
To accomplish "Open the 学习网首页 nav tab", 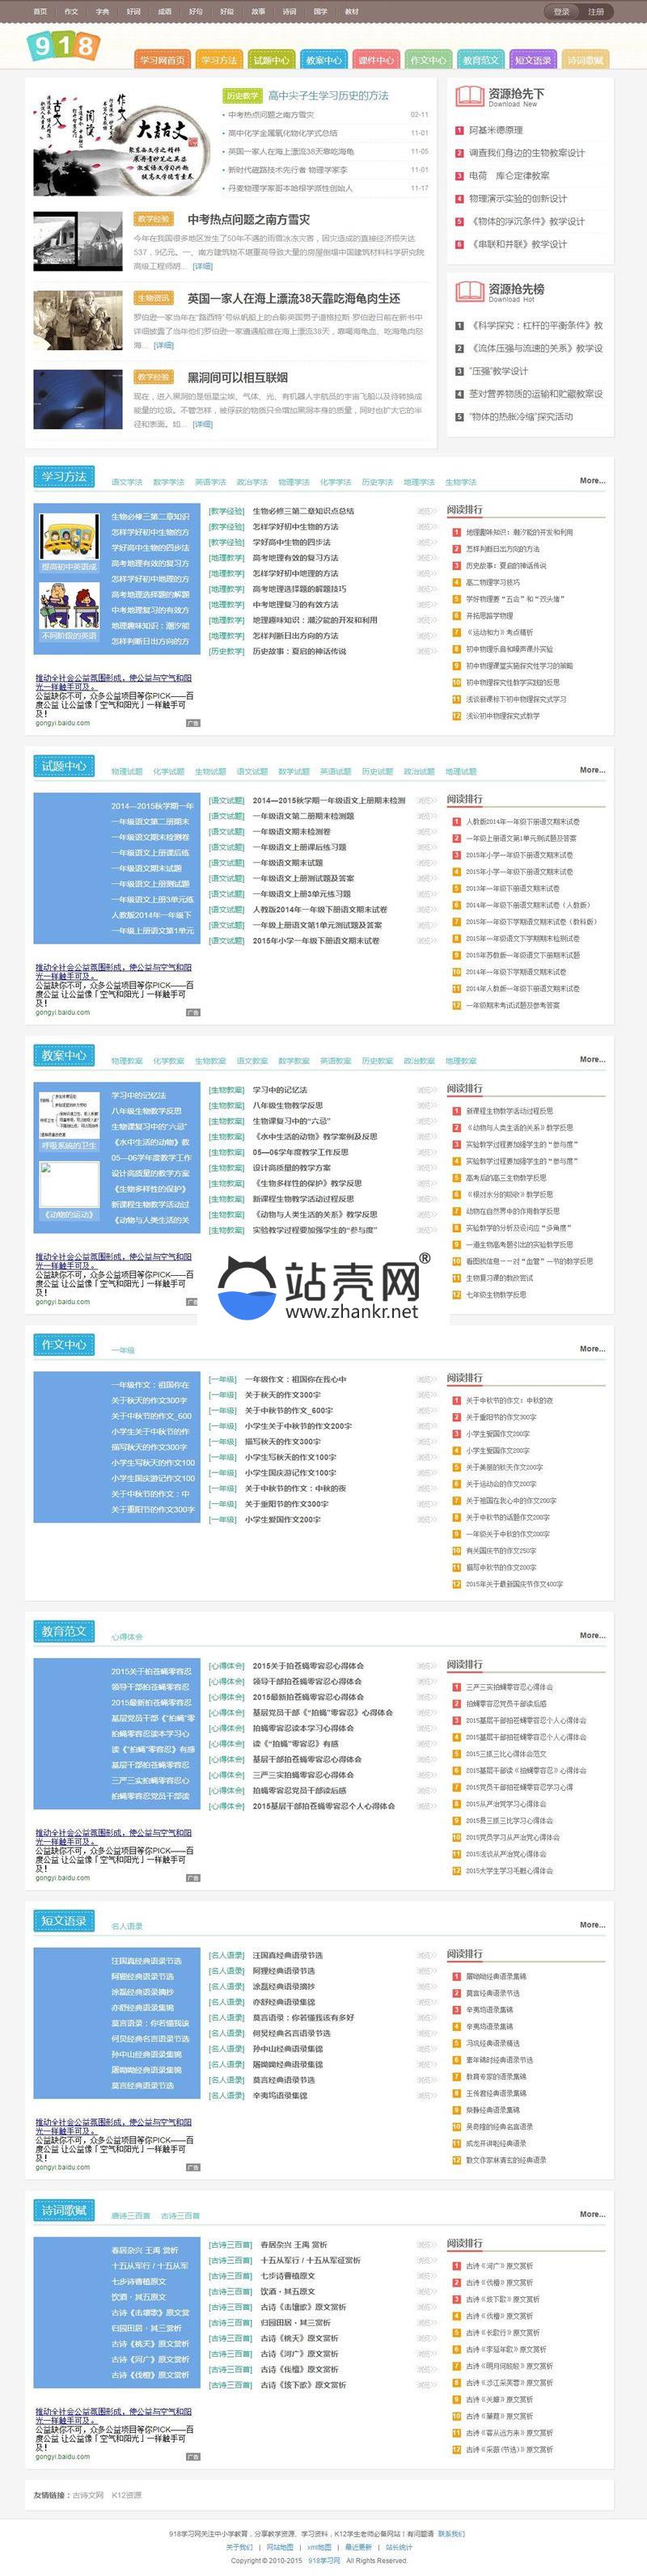I will [162, 60].
